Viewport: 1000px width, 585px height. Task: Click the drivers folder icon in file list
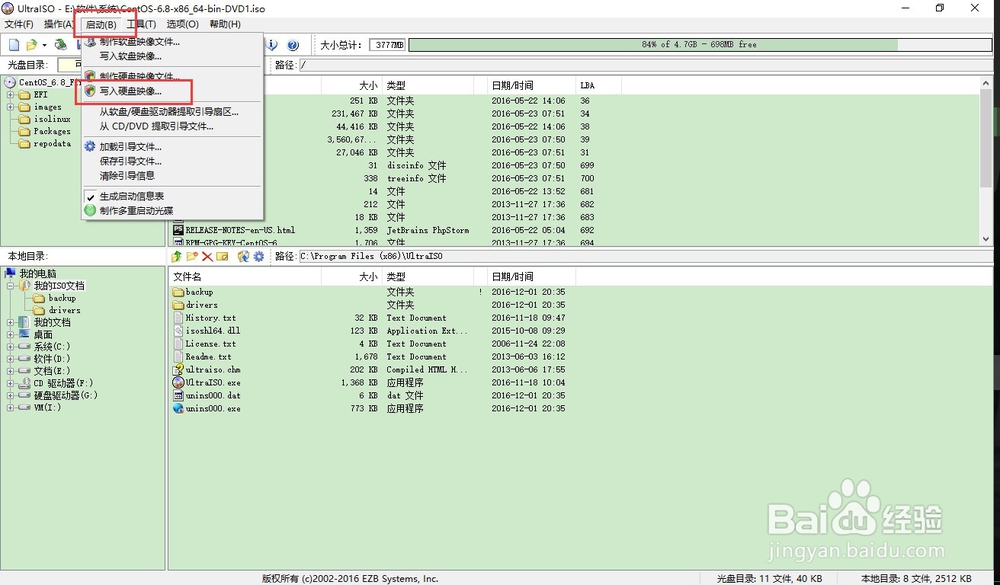[179, 305]
